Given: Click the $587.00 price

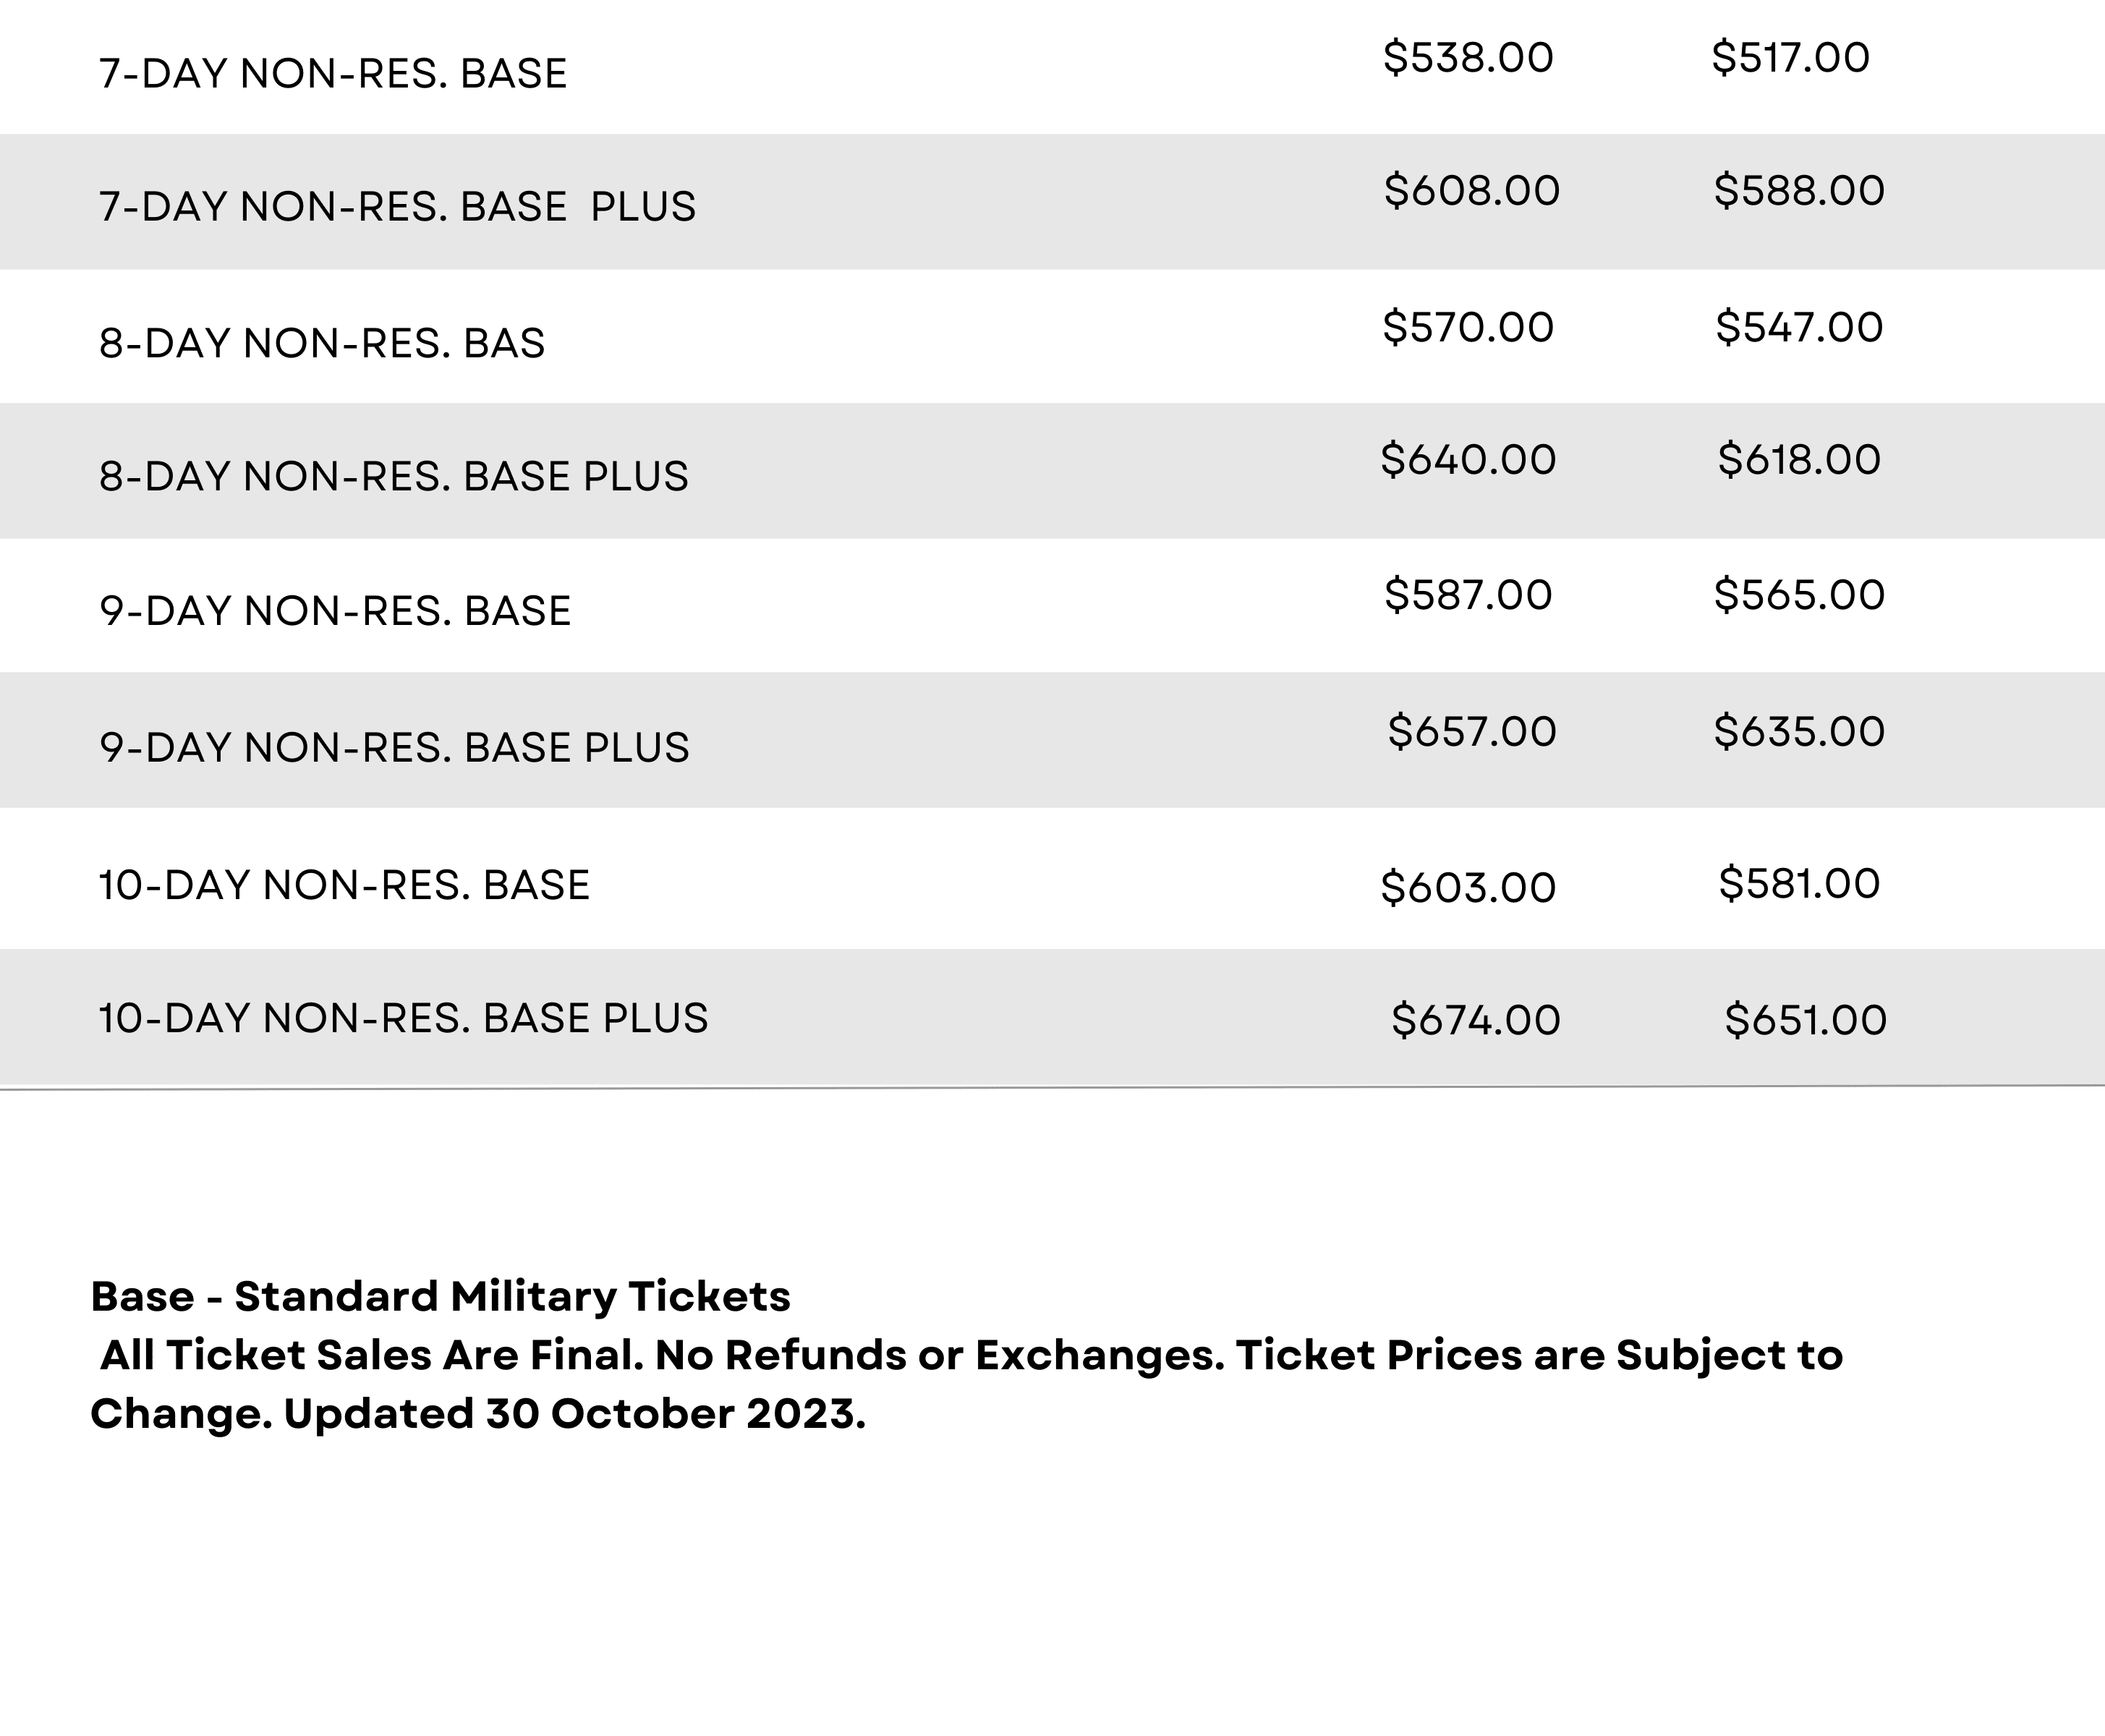Looking at the screenshot, I should (x=1468, y=596).
